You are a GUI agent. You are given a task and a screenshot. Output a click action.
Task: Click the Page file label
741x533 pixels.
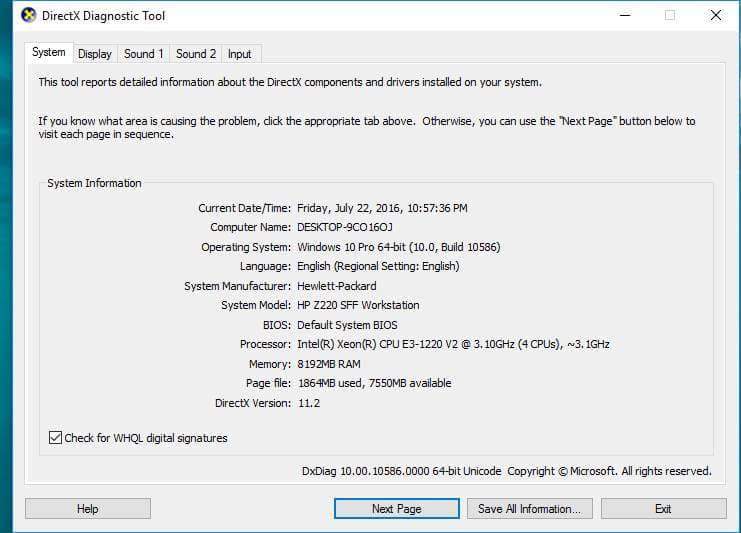[x=268, y=383]
